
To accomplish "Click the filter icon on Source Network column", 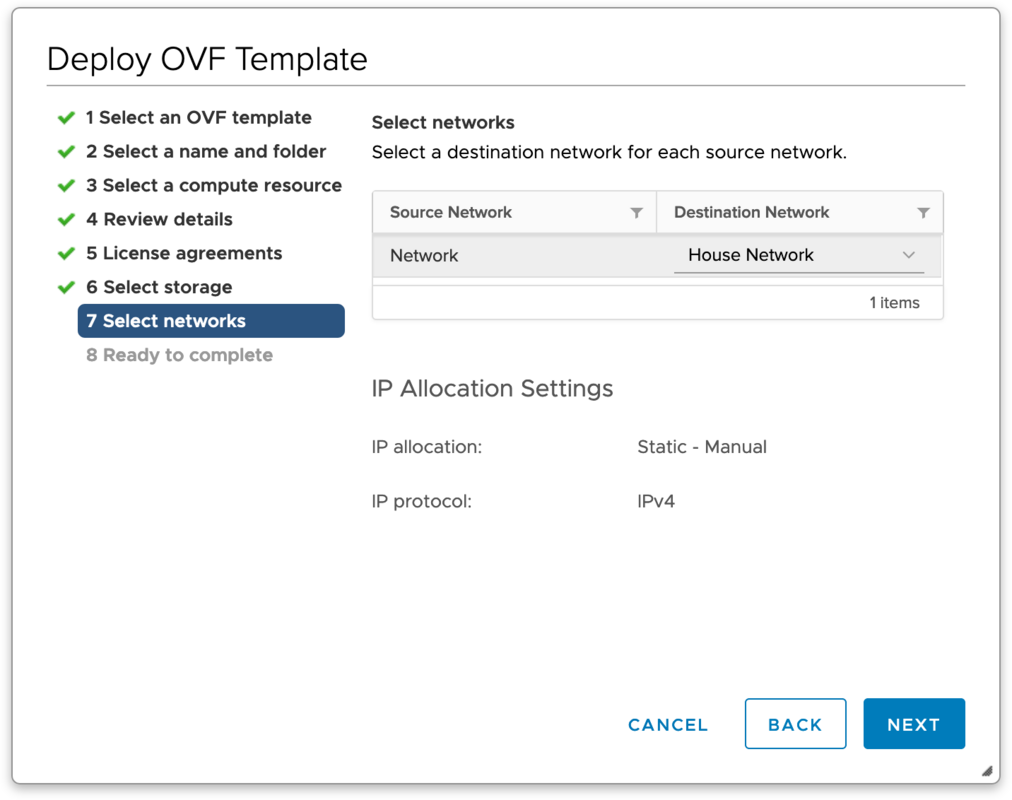I will click(x=637, y=212).
